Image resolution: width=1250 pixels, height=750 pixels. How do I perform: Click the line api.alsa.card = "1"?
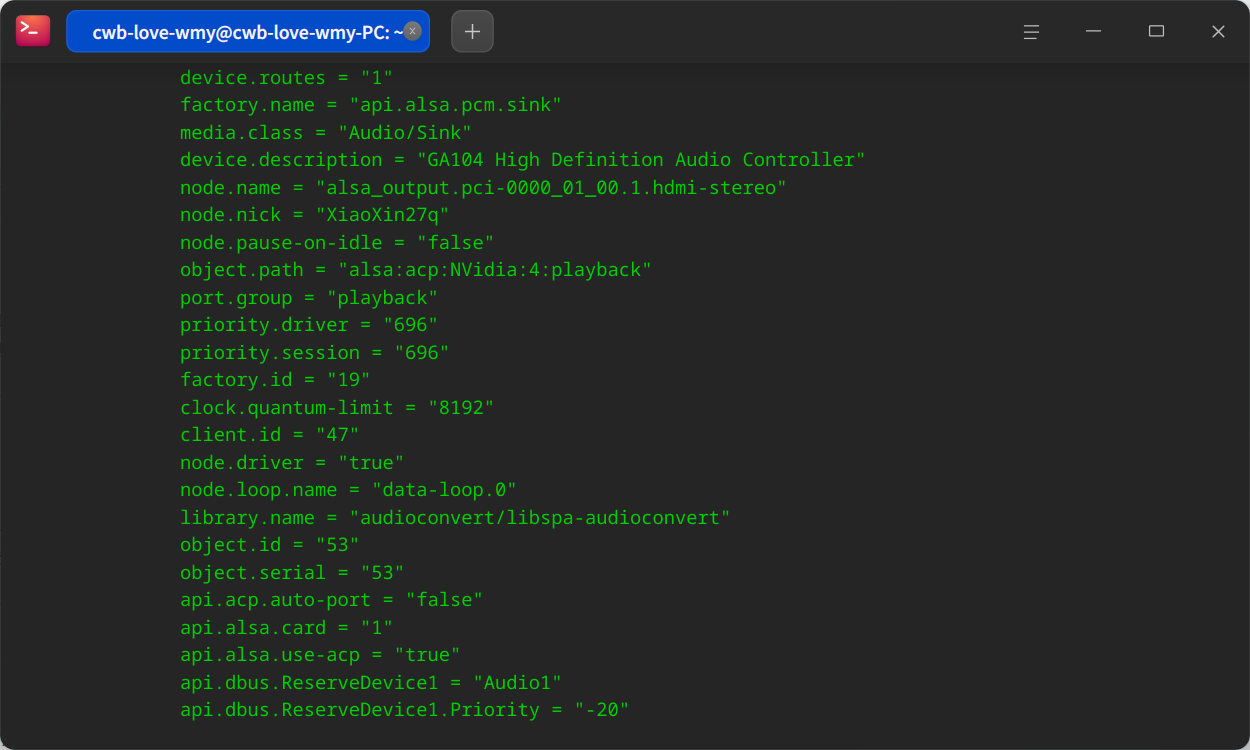pos(287,627)
